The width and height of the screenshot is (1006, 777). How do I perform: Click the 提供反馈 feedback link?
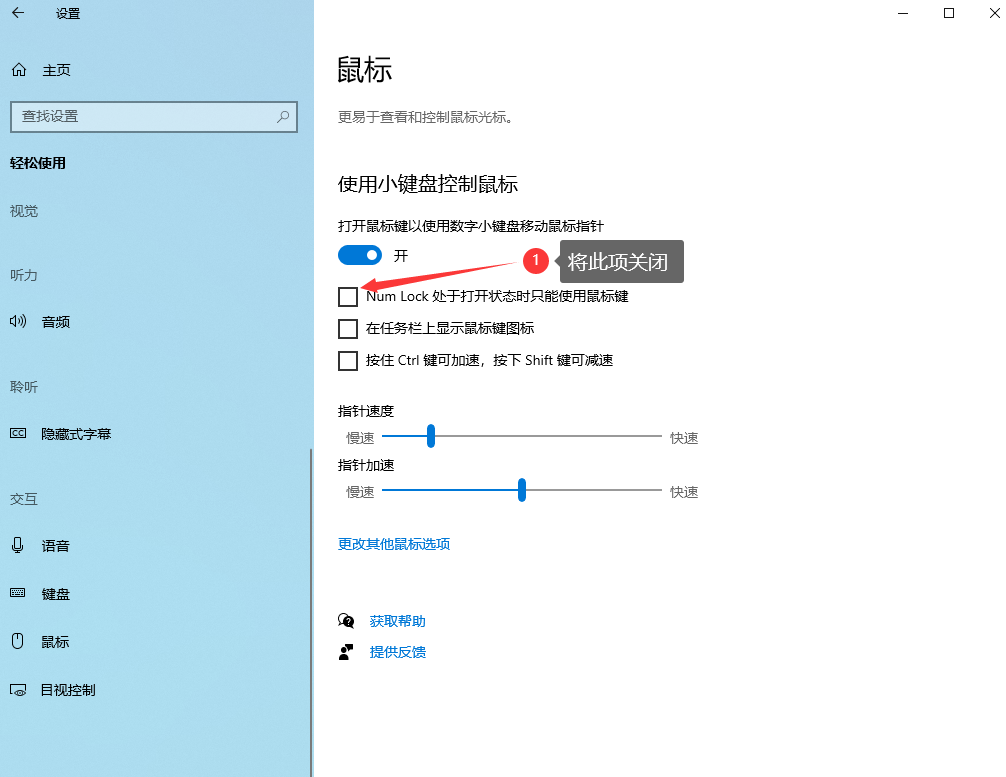(x=397, y=652)
